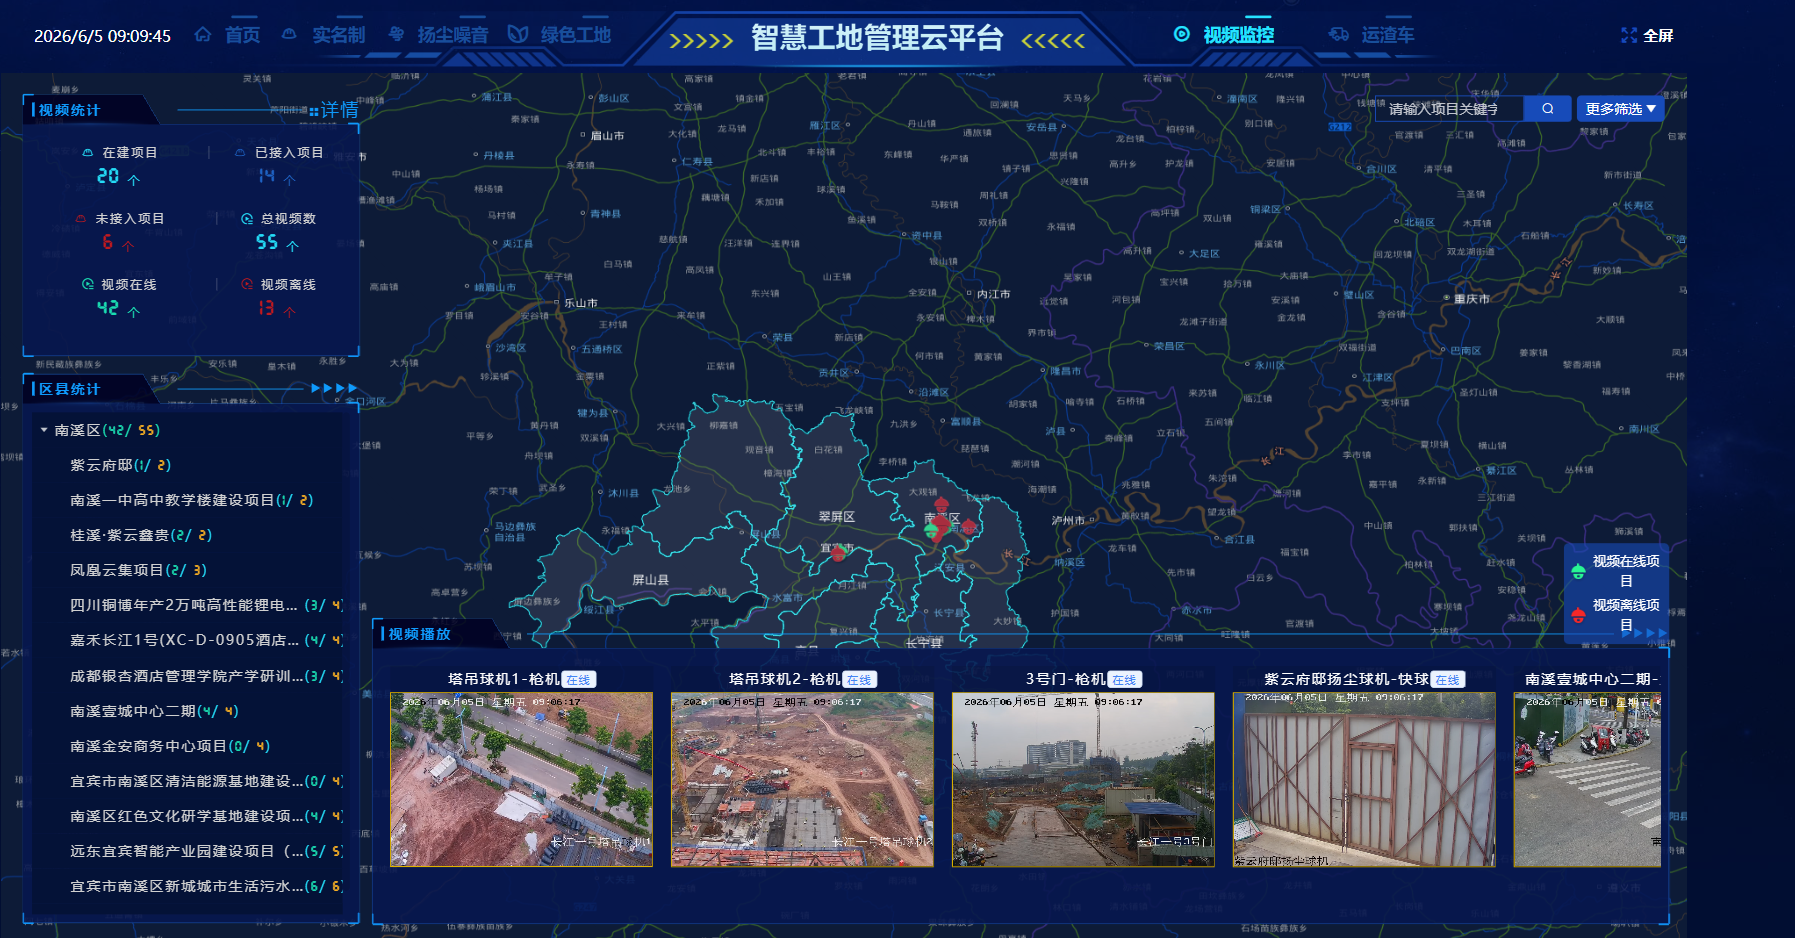Click the 视频在线 count 42

pos(108,308)
